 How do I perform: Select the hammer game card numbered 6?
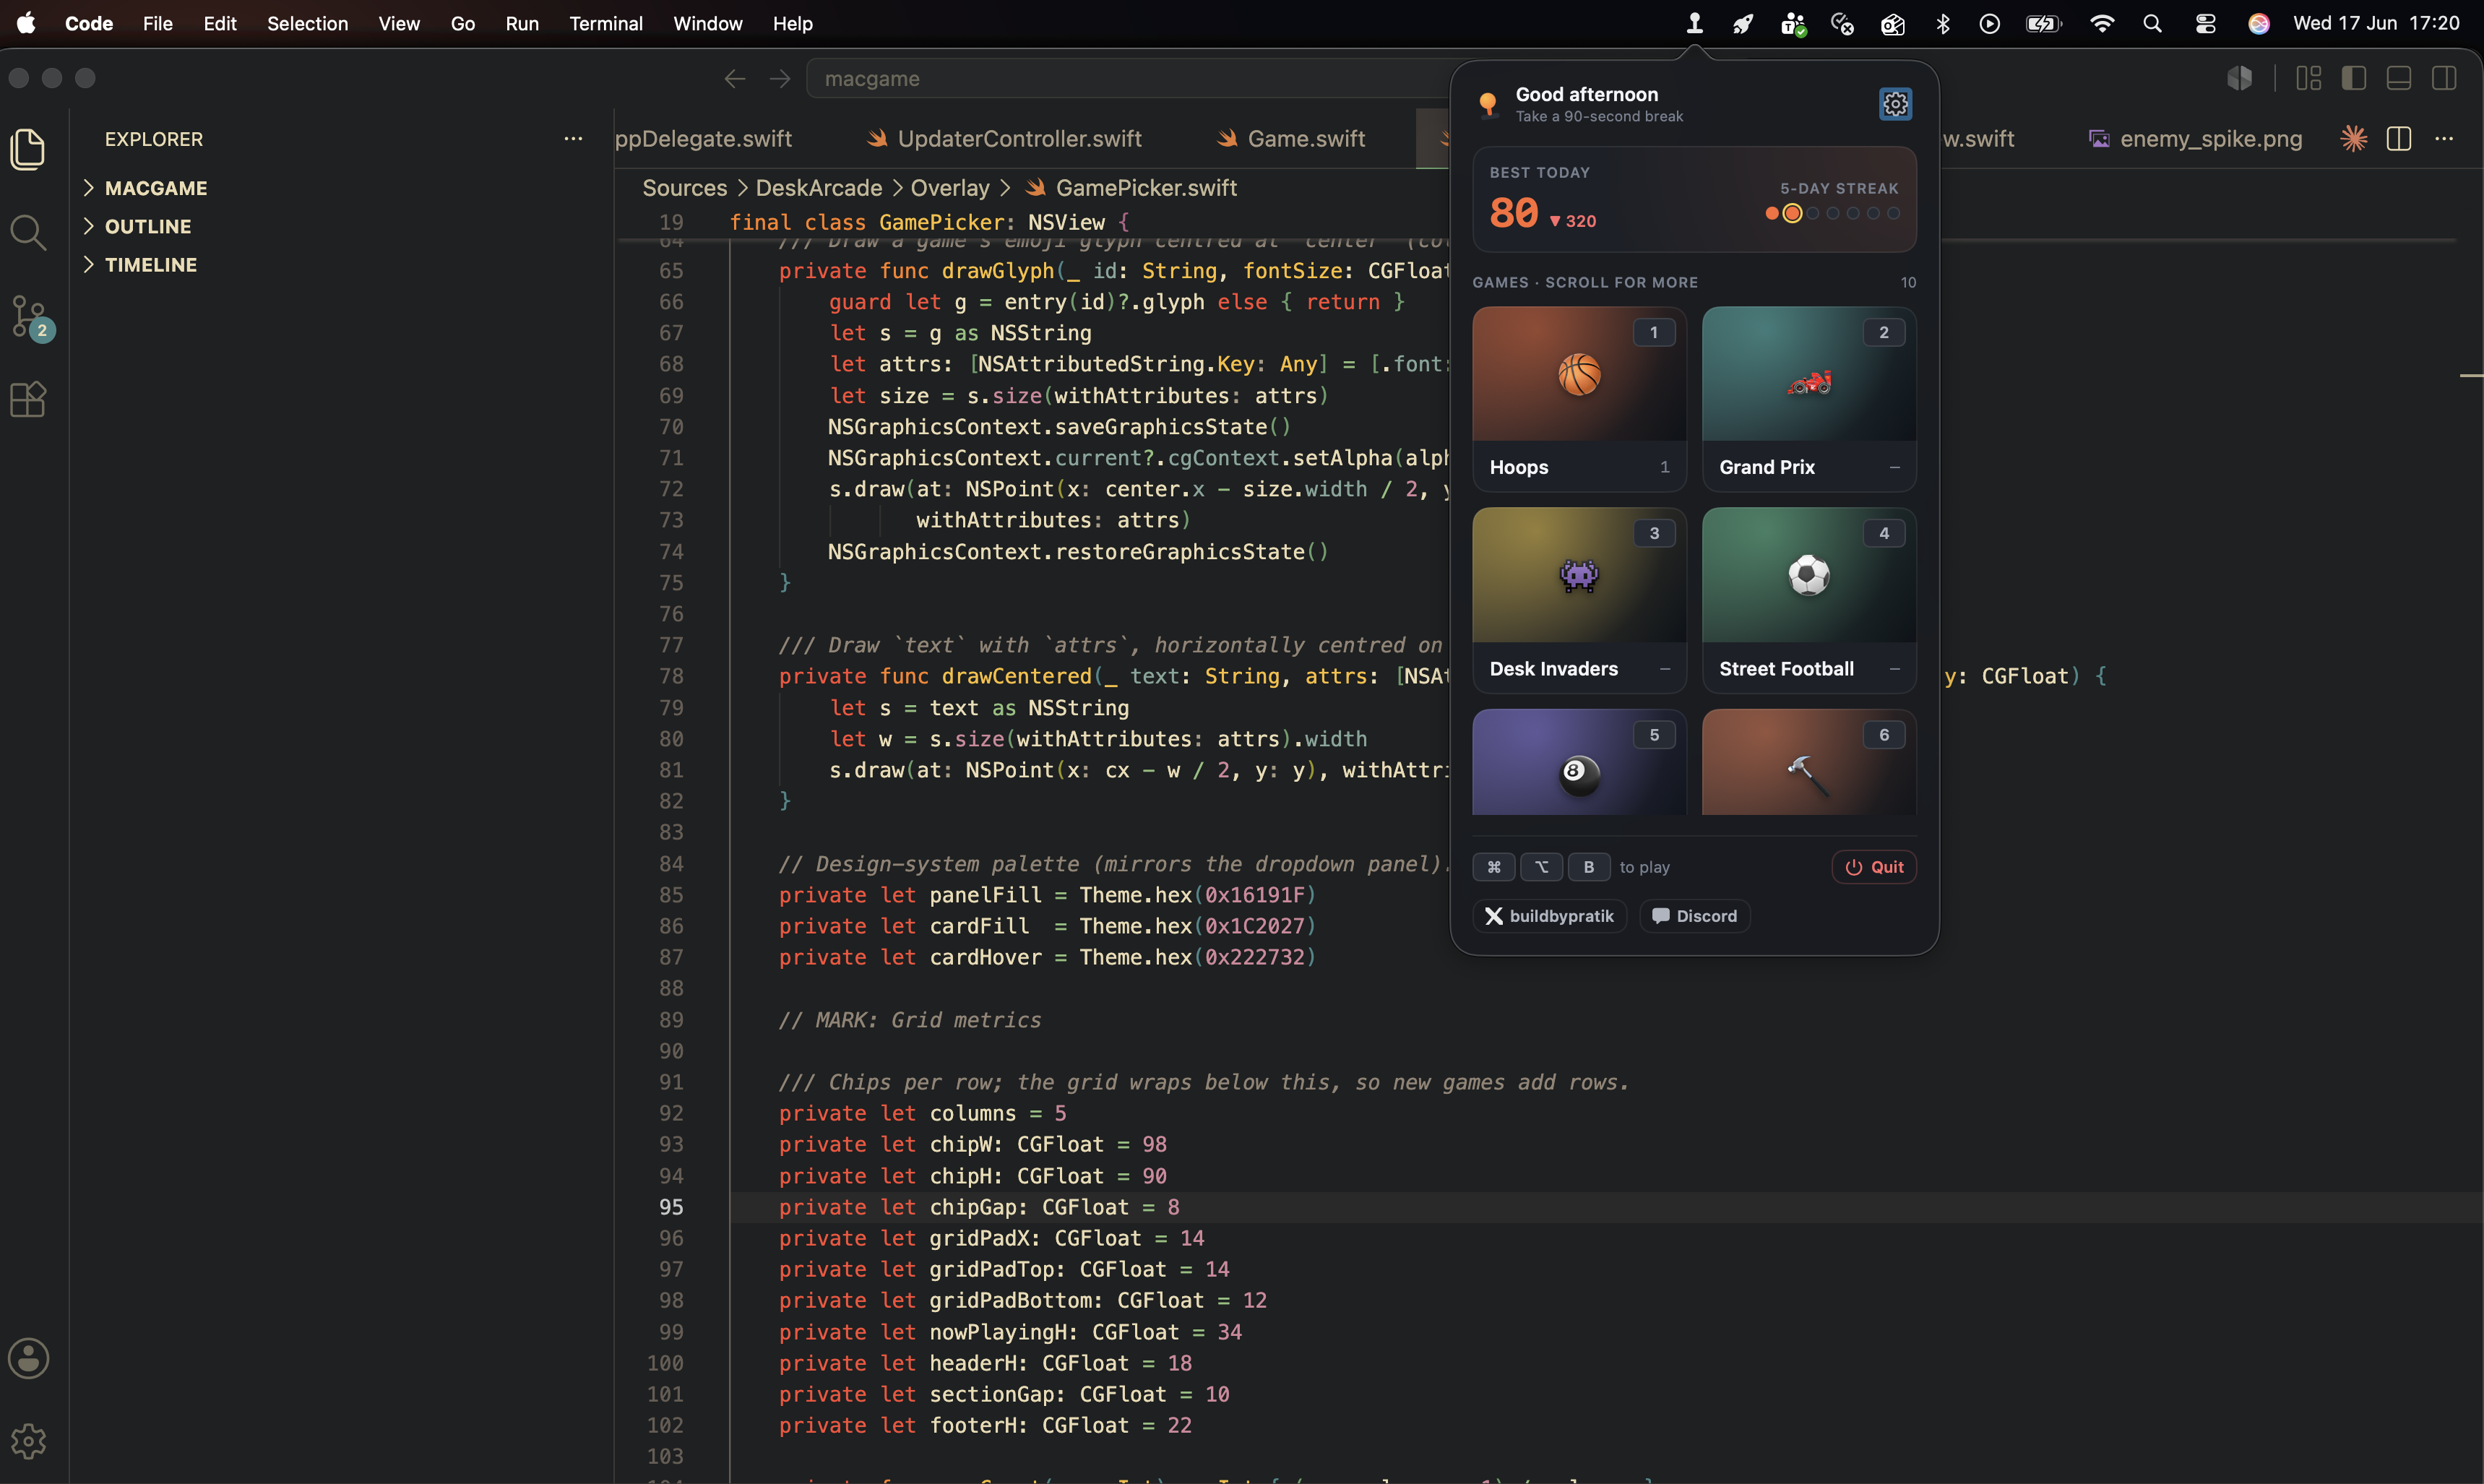[1809, 762]
